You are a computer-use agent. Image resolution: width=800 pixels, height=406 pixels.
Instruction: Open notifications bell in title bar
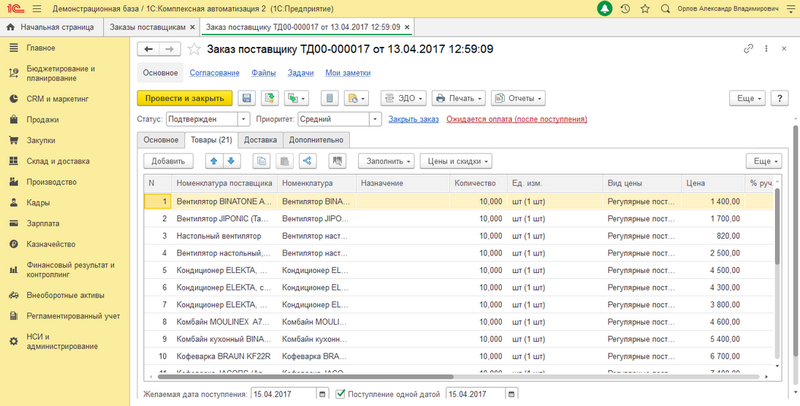pos(604,8)
